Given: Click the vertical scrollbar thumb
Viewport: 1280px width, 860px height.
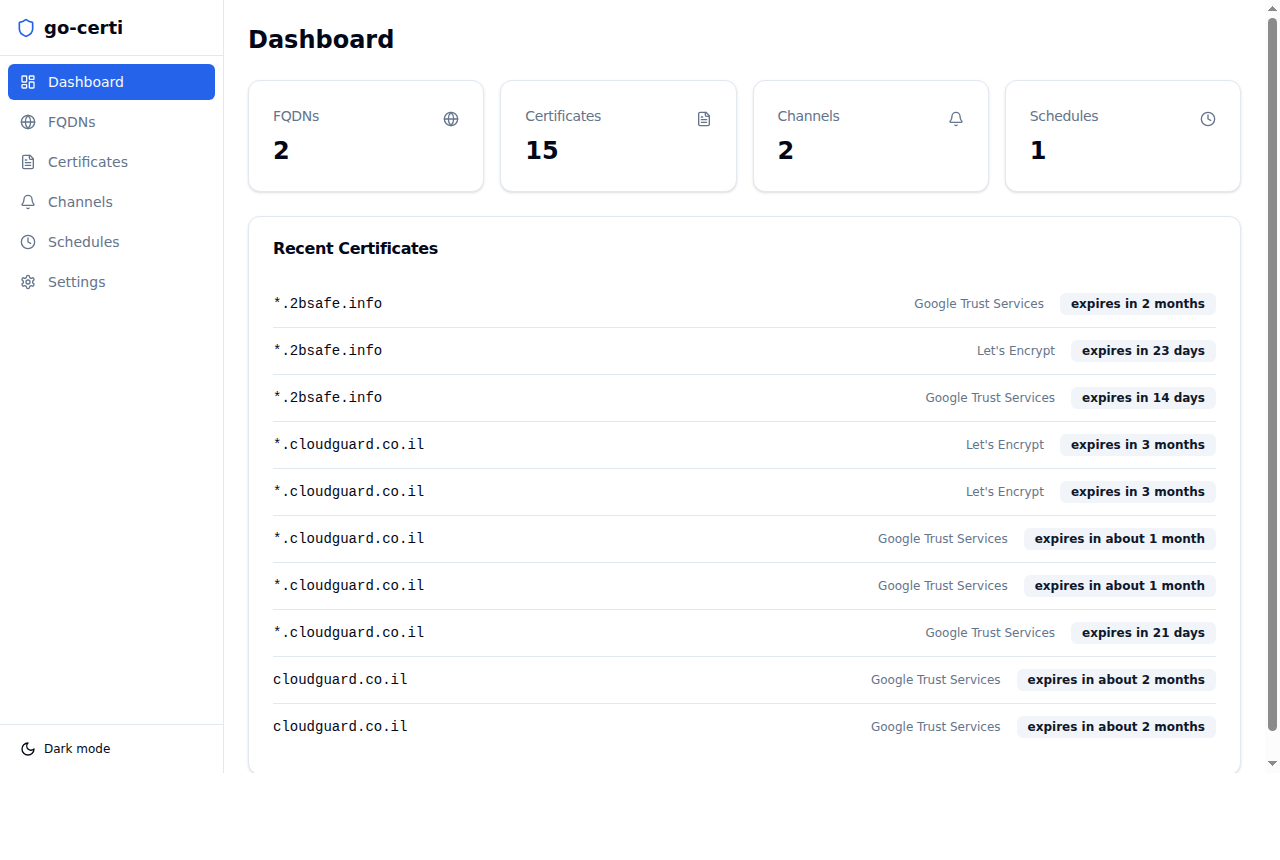Looking at the screenshot, I should (x=1273, y=373).
